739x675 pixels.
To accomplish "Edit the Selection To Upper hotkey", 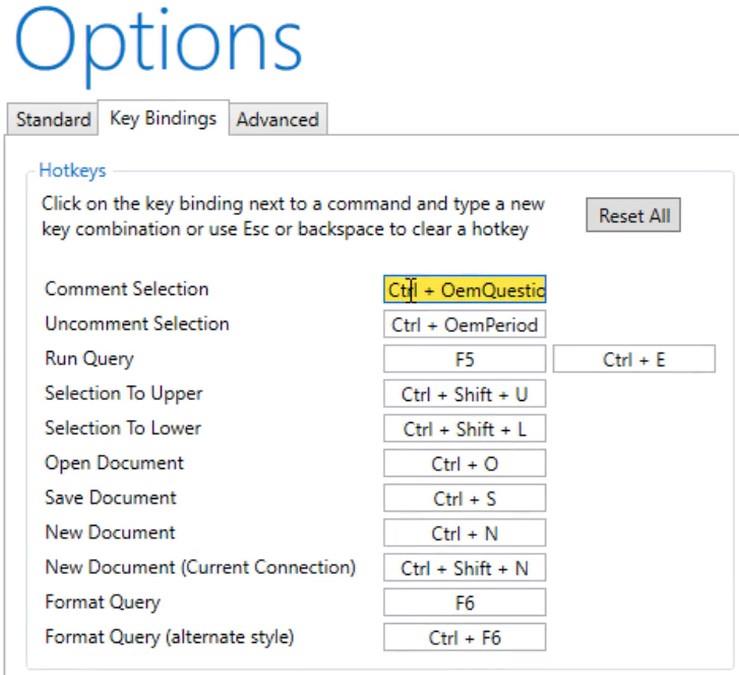I will coord(465,394).
